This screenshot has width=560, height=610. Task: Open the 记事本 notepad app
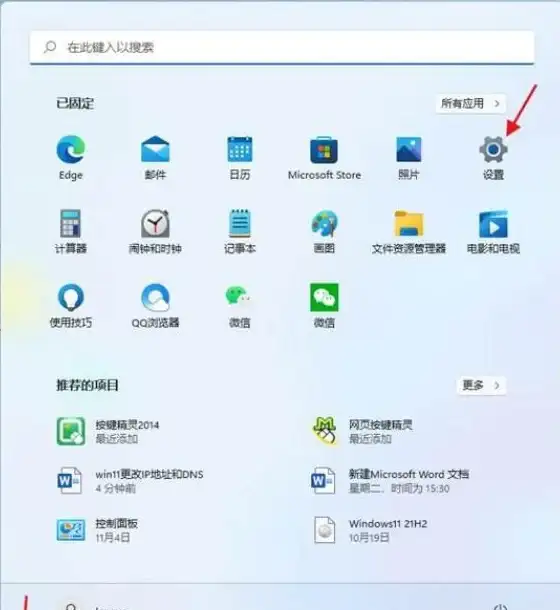240,231
